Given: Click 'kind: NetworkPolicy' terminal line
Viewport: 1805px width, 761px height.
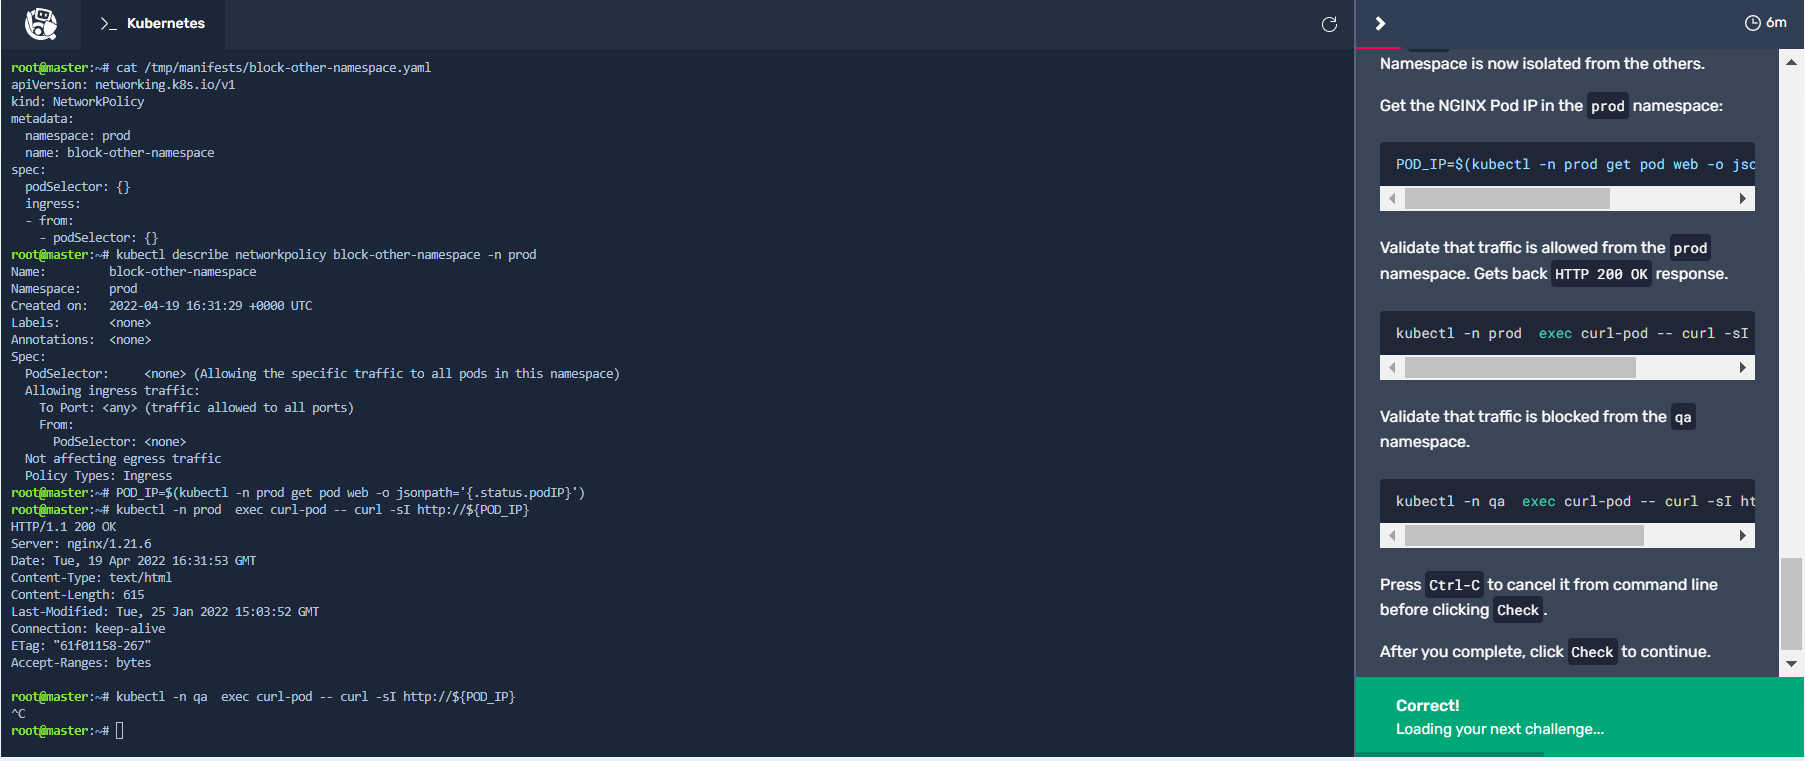Looking at the screenshot, I should point(77,102).
